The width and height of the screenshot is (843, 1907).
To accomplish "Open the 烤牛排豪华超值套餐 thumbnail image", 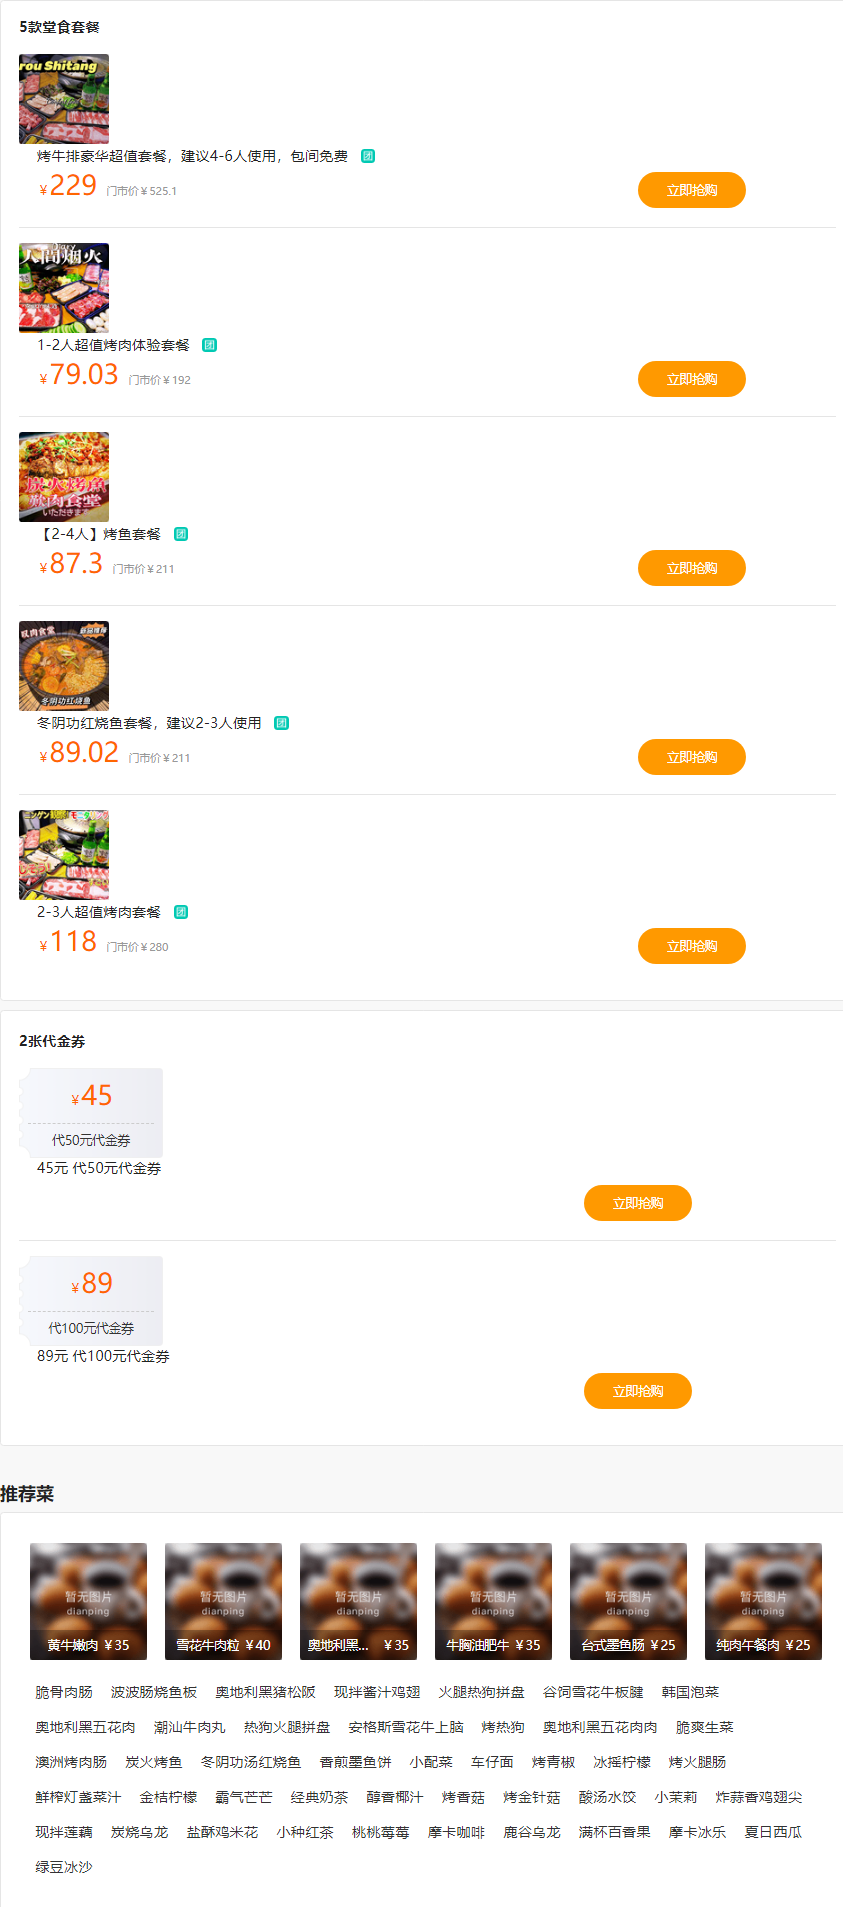I will tap(64, 98).
